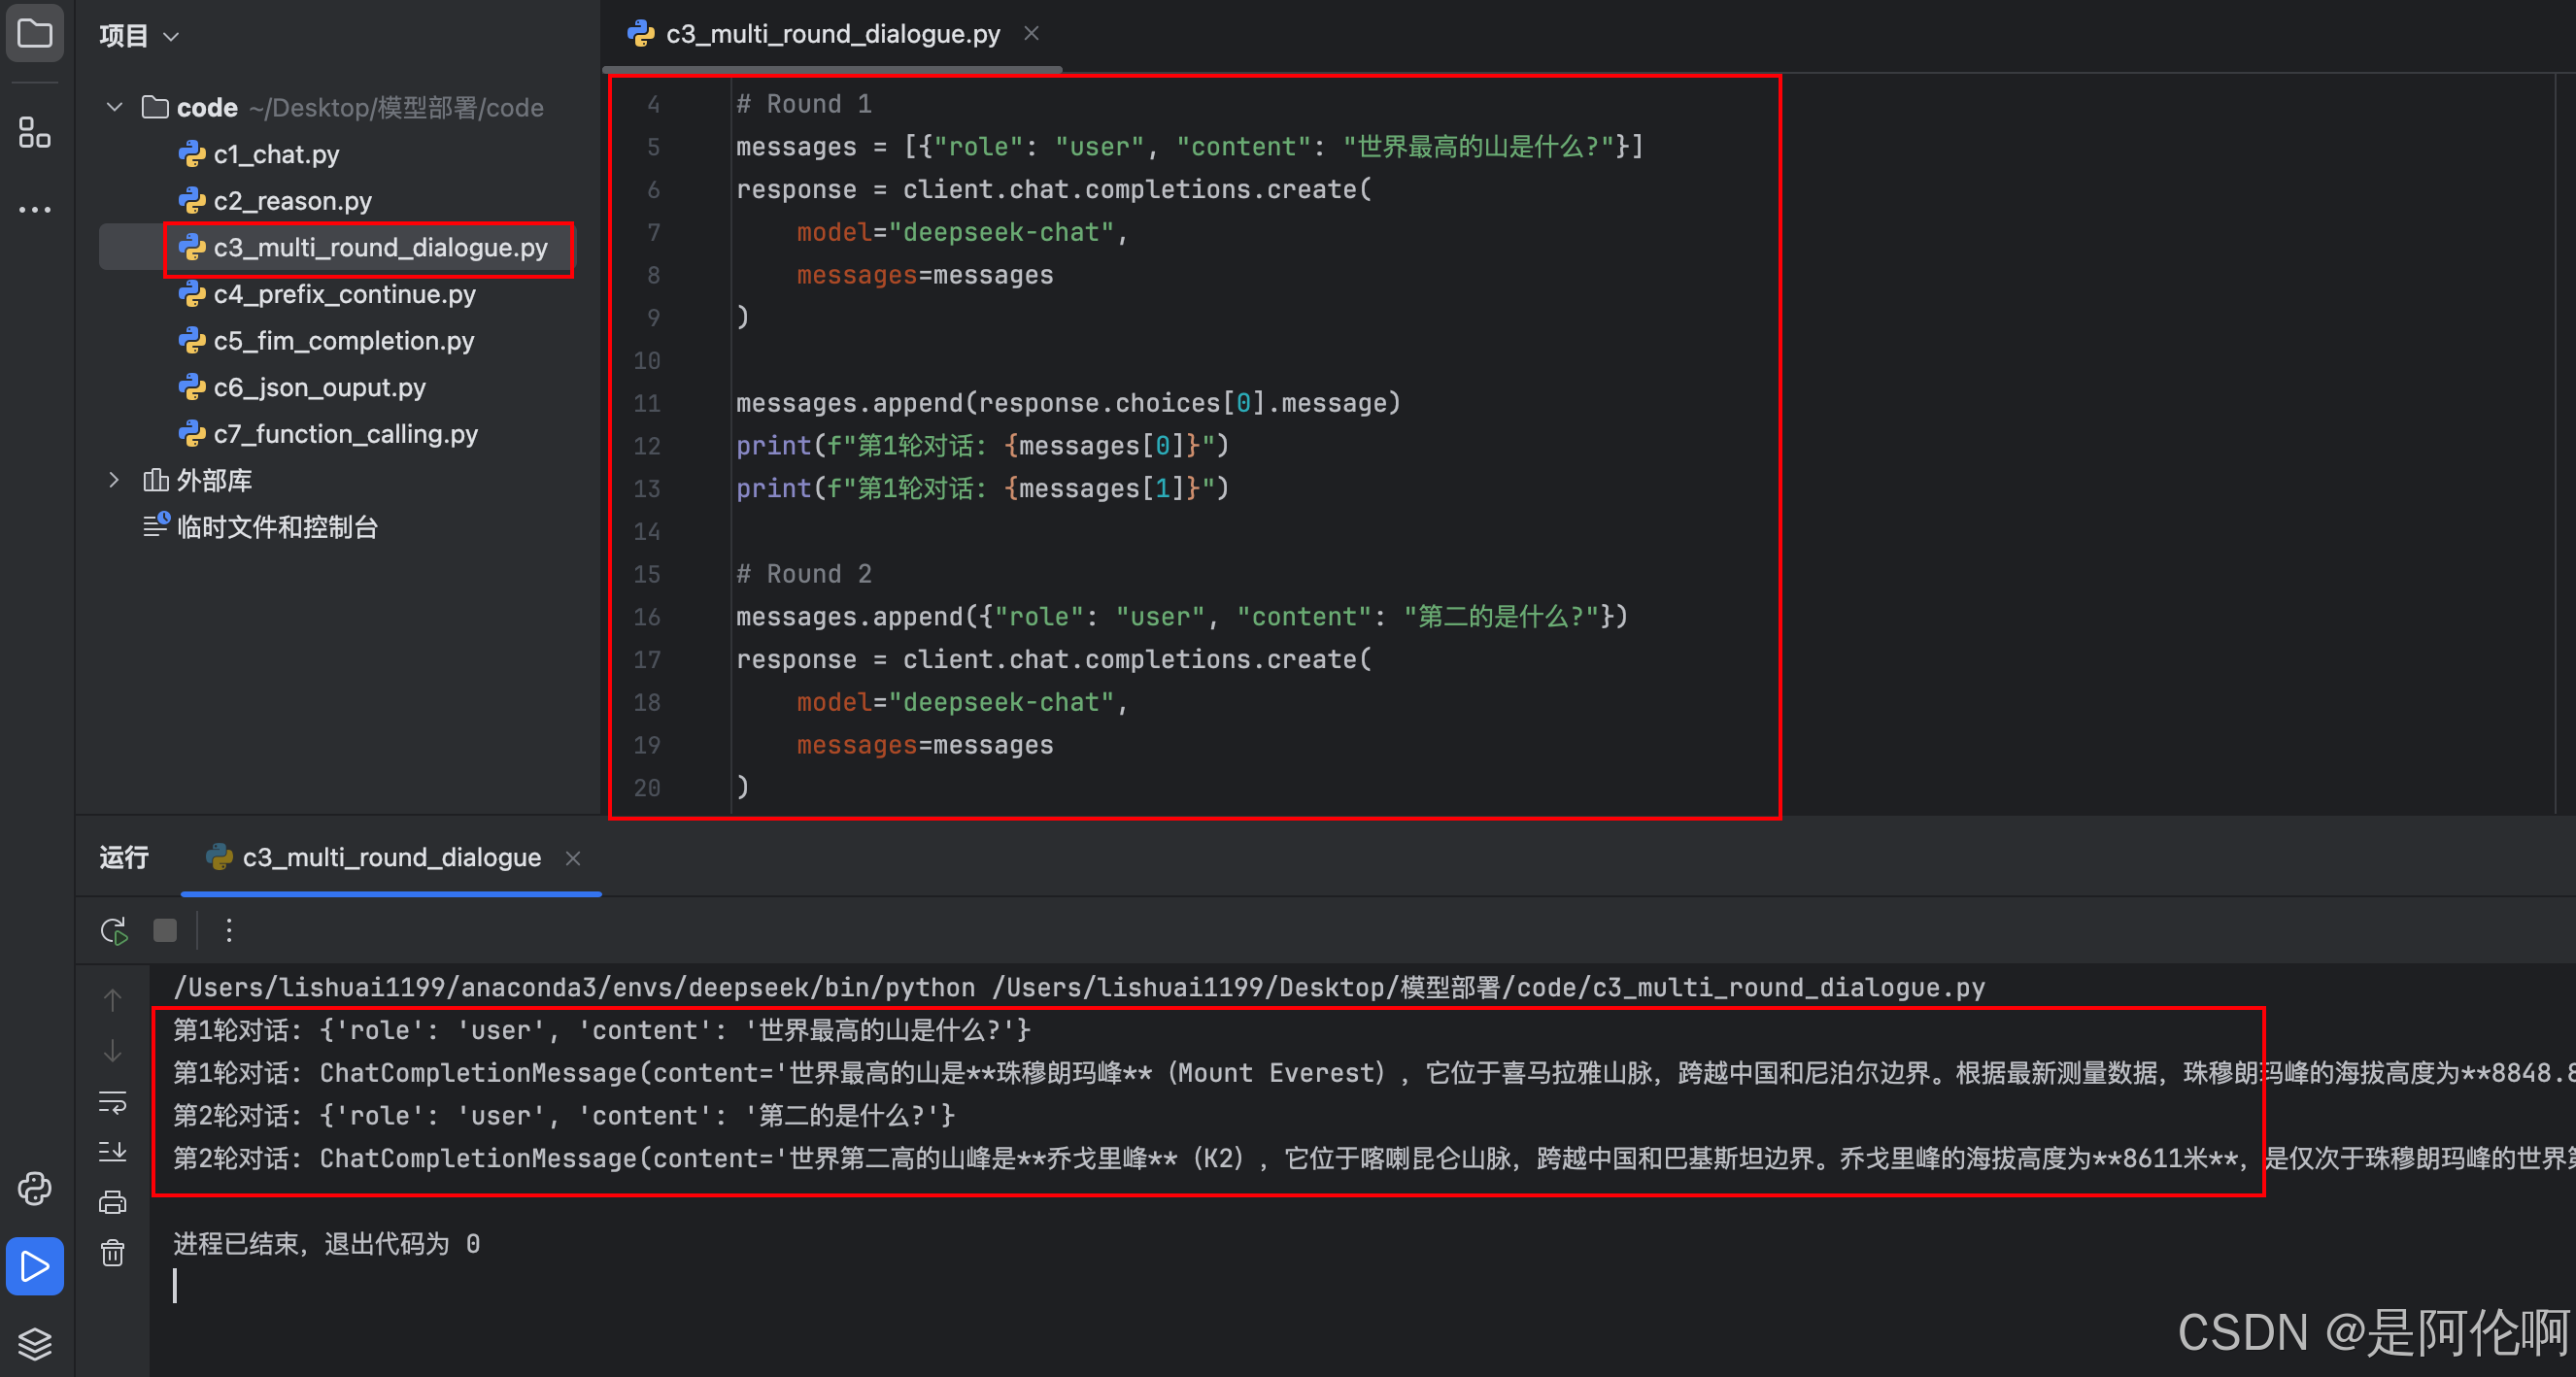Open the 项目 view dropdown
This screenshot has width=2576, height=1377.
[139, 36]
